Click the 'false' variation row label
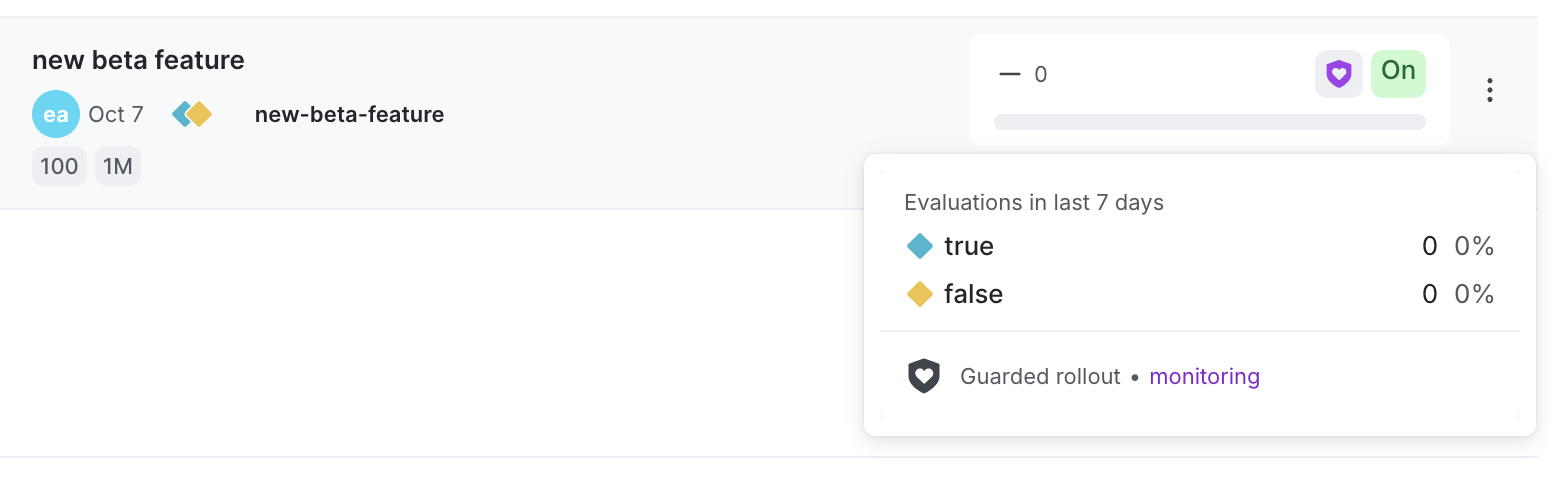1552x480 pixels. tap(973, 294)
